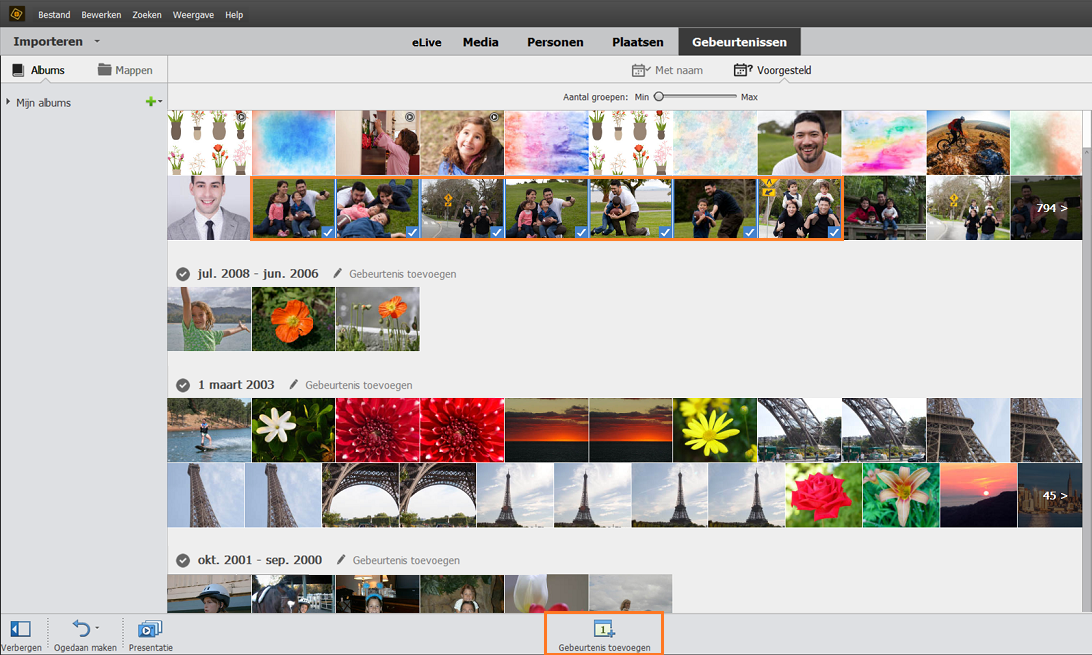Click pencil icon next to okt. 2001 group
The height and width of the screenshot is (655, 1092).
tap(341, 560)
